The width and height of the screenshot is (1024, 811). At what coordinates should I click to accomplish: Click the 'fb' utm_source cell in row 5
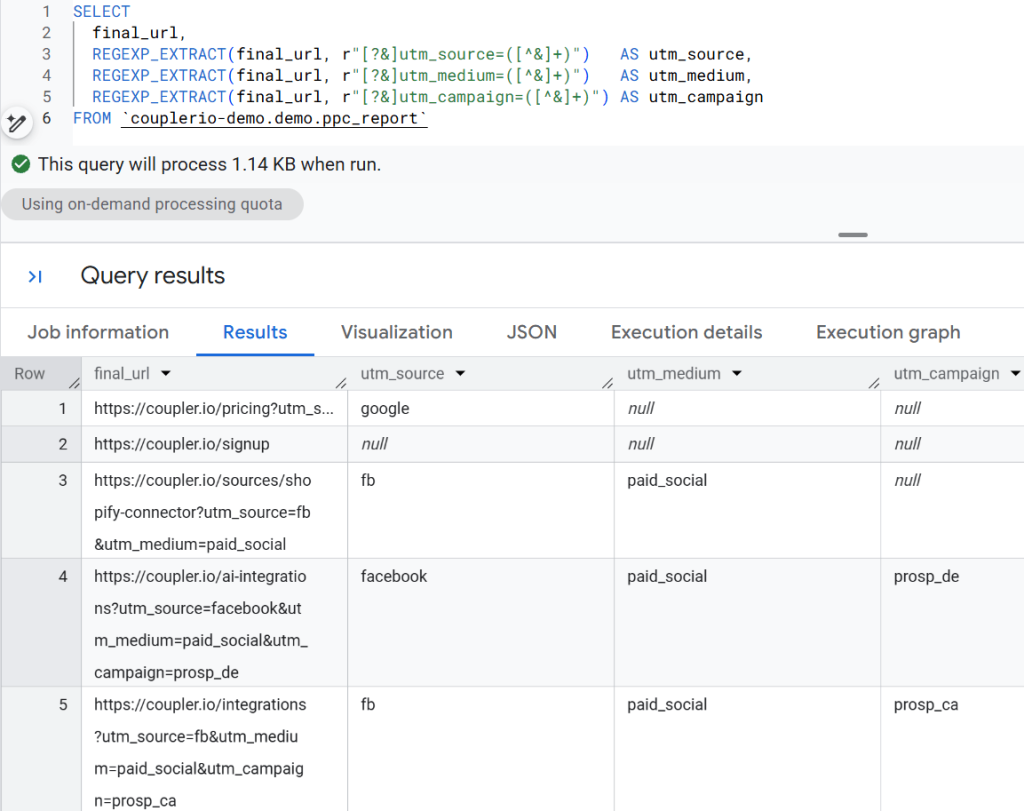coord(481,749)
